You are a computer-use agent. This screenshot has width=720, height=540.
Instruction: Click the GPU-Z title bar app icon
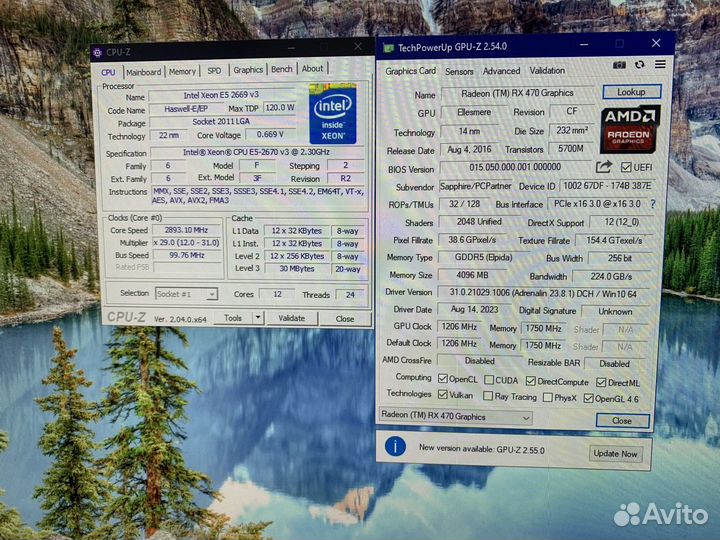(x=388, y=48)
